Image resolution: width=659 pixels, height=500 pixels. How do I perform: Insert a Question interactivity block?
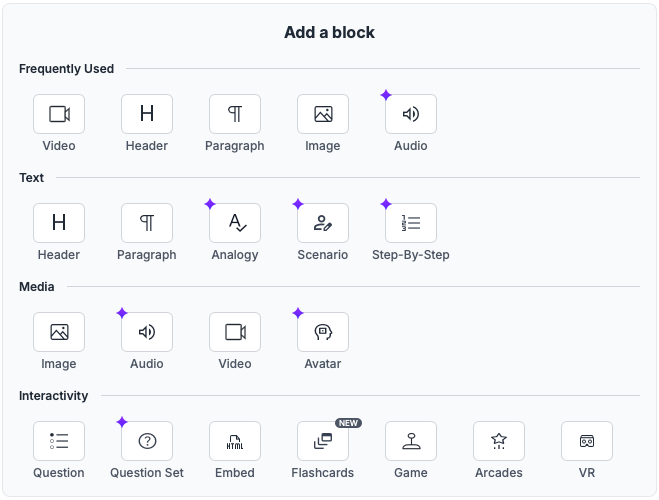pos(59,441)
